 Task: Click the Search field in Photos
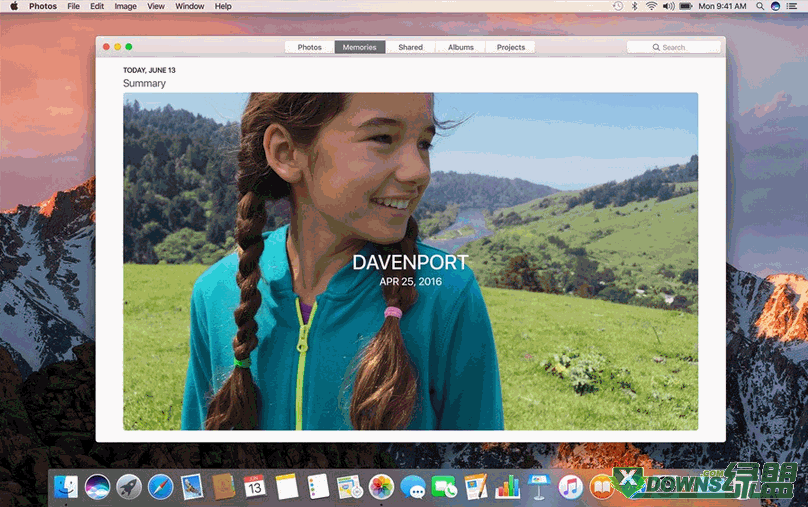[674, 47]
